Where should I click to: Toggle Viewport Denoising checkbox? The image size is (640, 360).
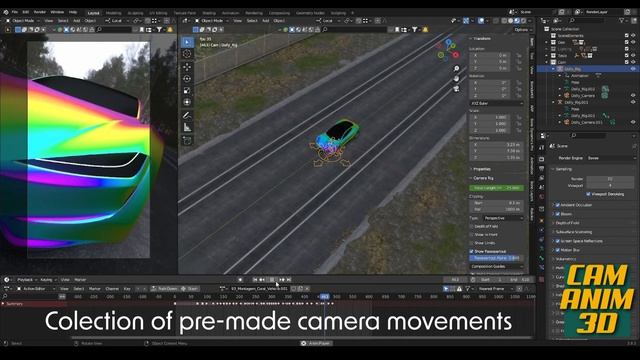coord(588,194)
